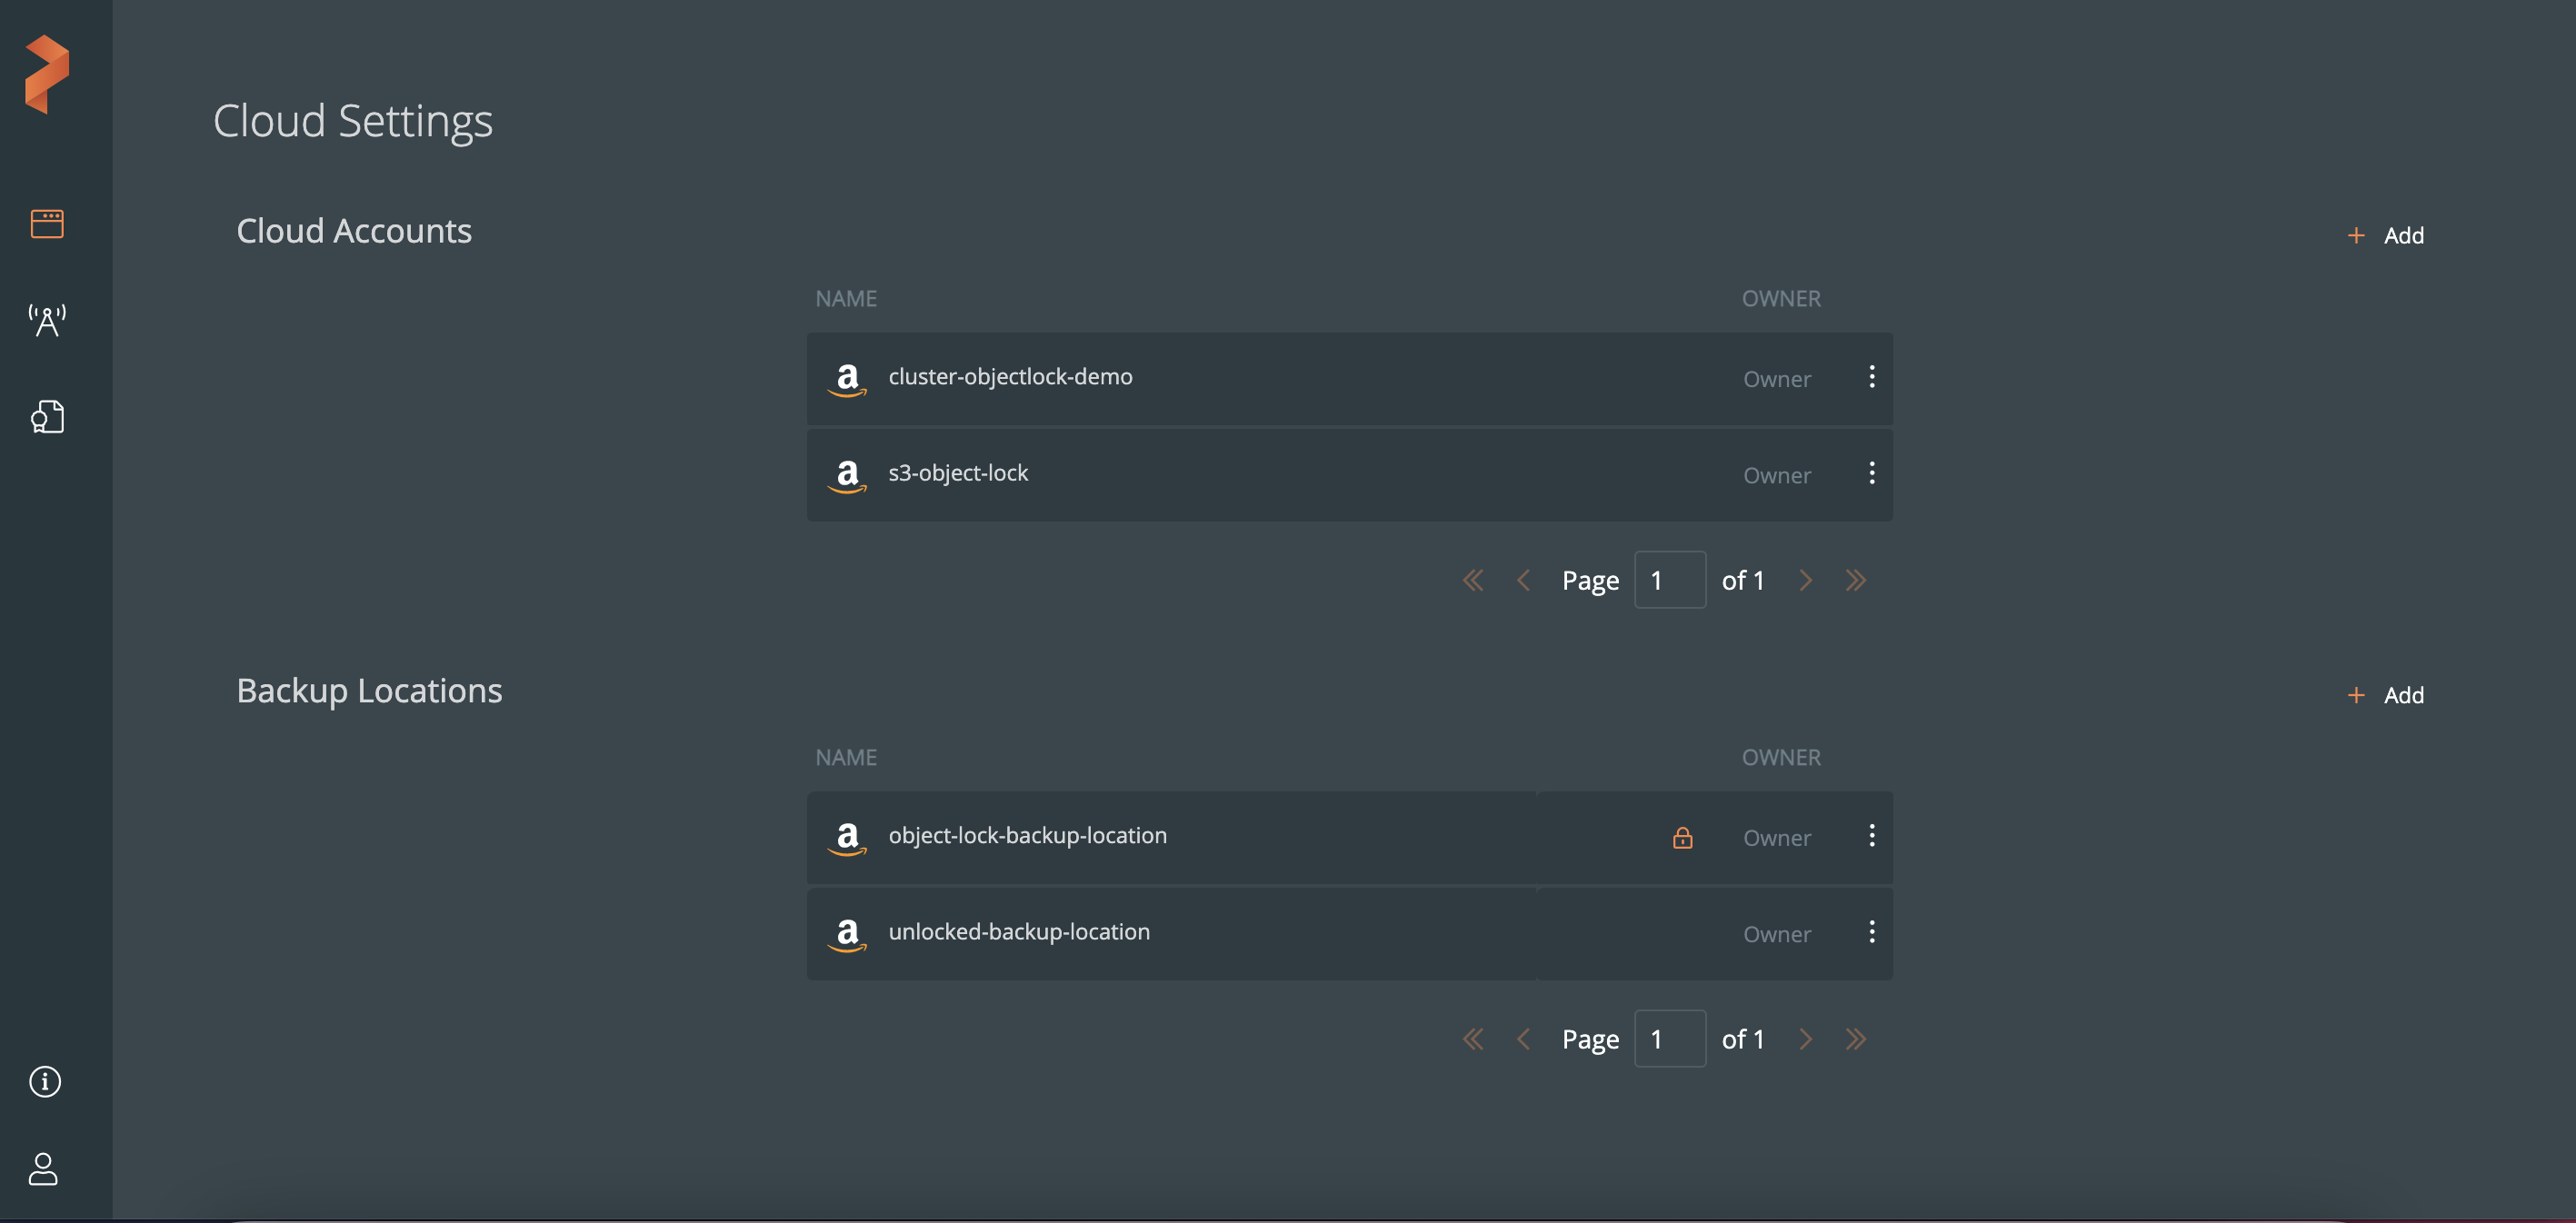Click the Amazon AWS icon for unlocked-backup-location
The height and width of the screenshot is (1223, 2576).
[846, 930]
